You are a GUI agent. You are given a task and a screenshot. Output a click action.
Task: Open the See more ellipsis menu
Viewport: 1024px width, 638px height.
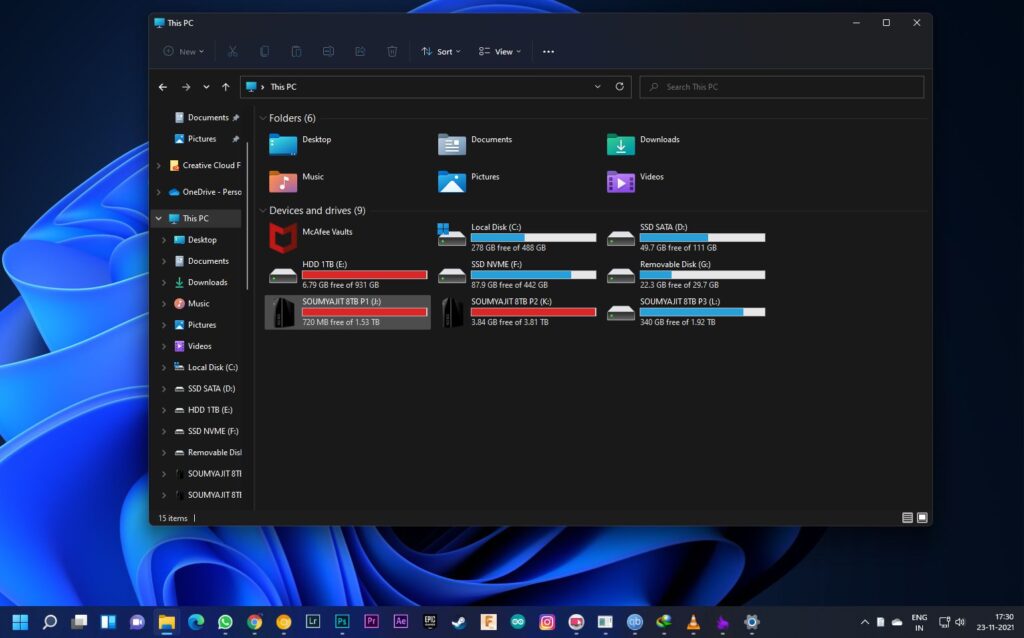[548, 52]
